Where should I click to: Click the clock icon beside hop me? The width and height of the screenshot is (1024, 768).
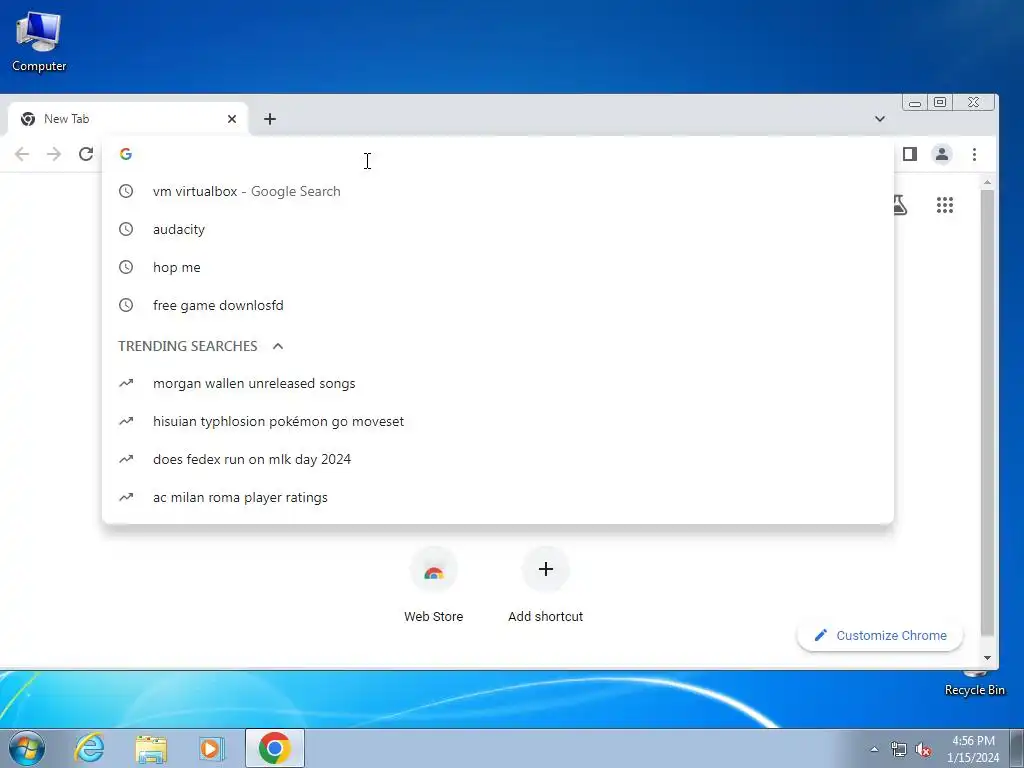[126, 267]
